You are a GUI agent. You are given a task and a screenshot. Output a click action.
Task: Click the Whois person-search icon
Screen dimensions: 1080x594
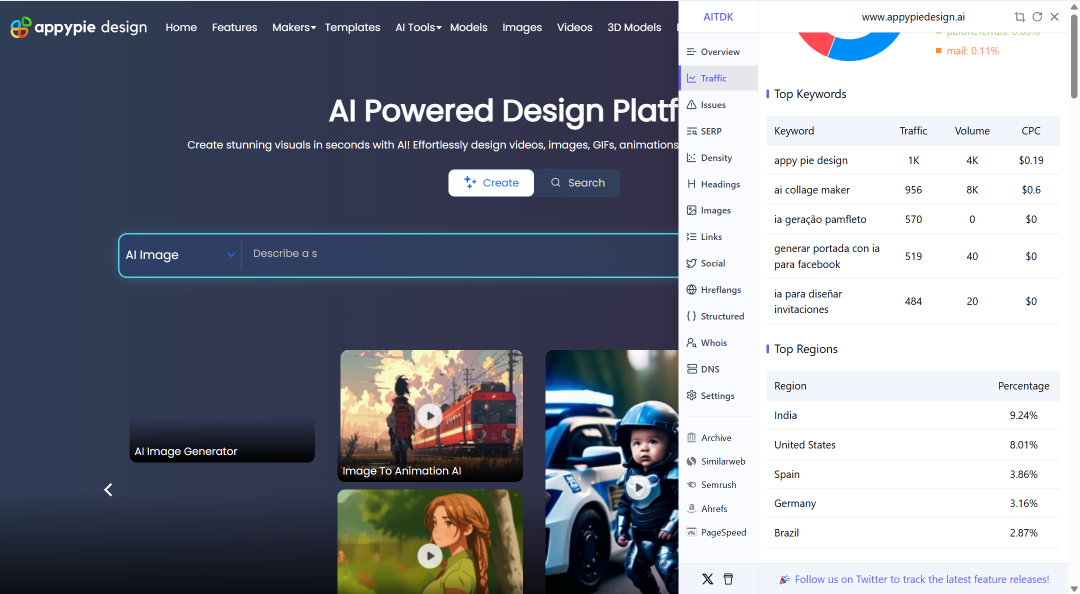[692, 342]
